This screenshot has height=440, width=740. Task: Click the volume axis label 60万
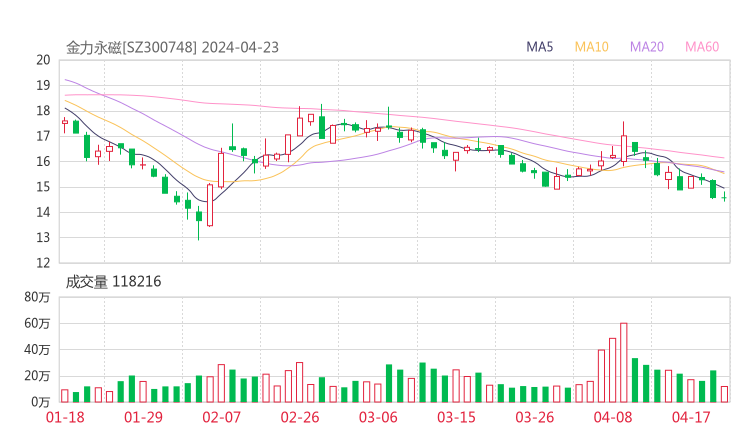37,323
